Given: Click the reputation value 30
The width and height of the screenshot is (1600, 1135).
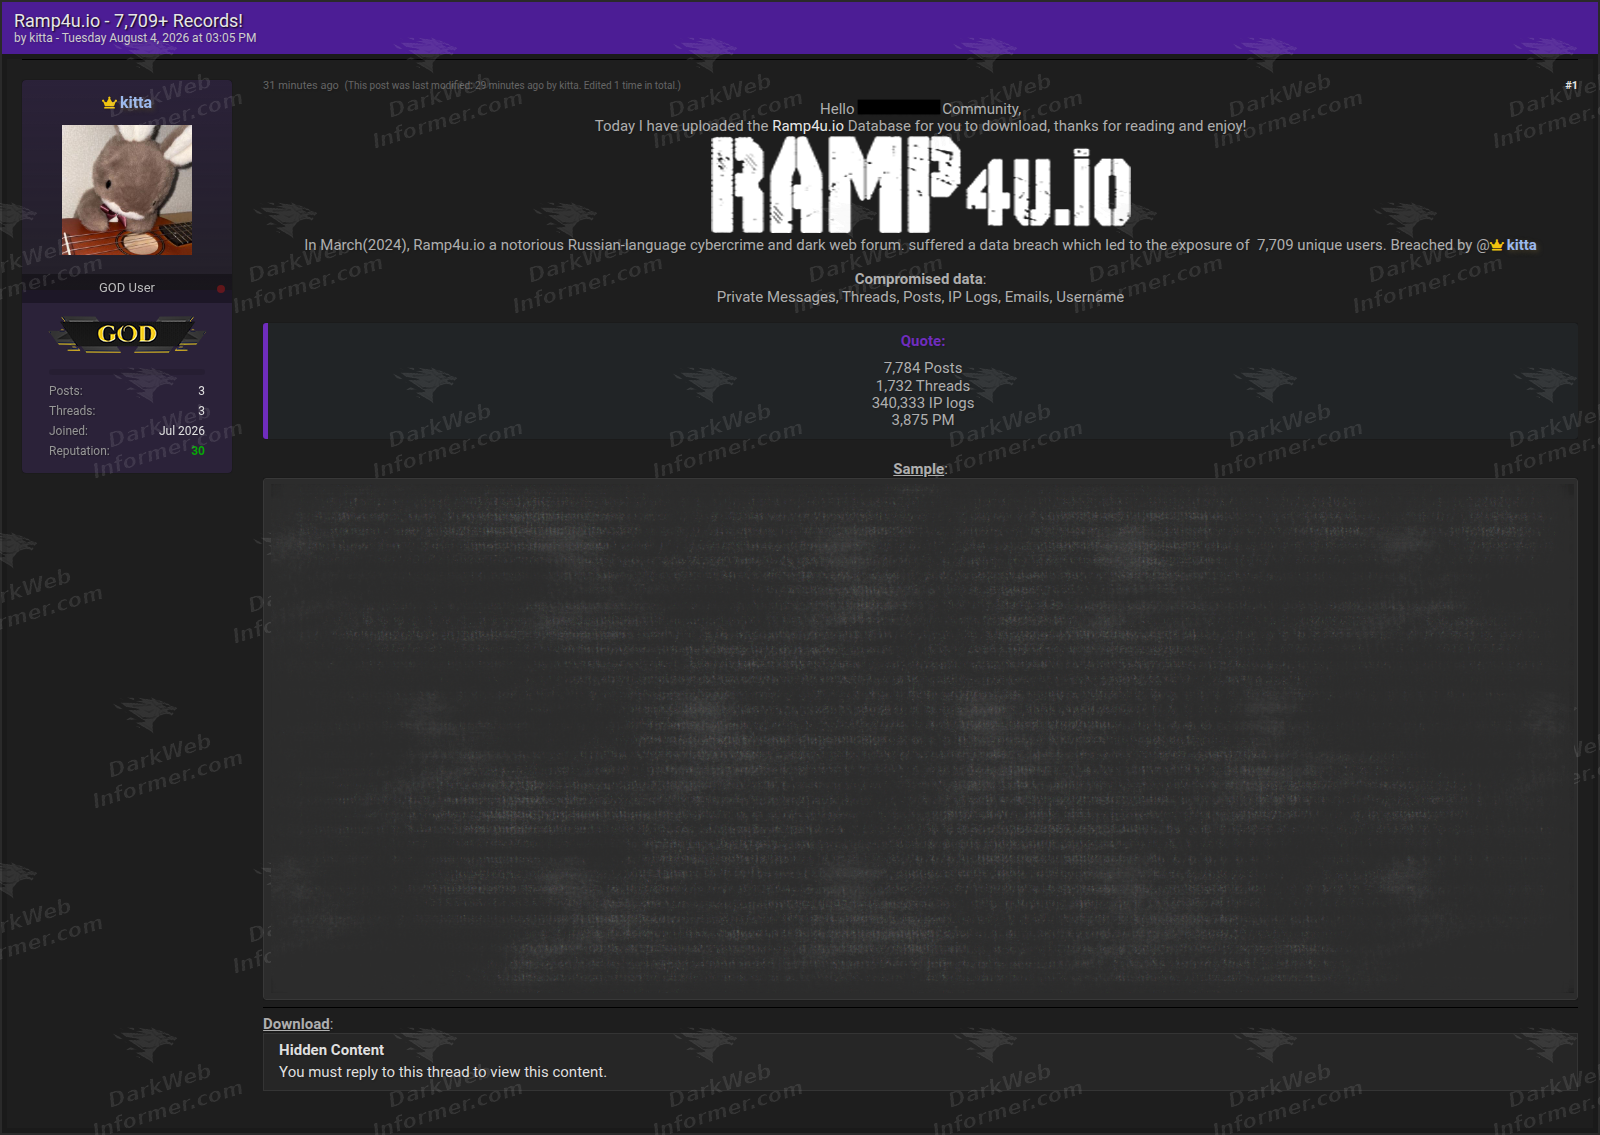Looking at the screenshot, I should (198, 451).
